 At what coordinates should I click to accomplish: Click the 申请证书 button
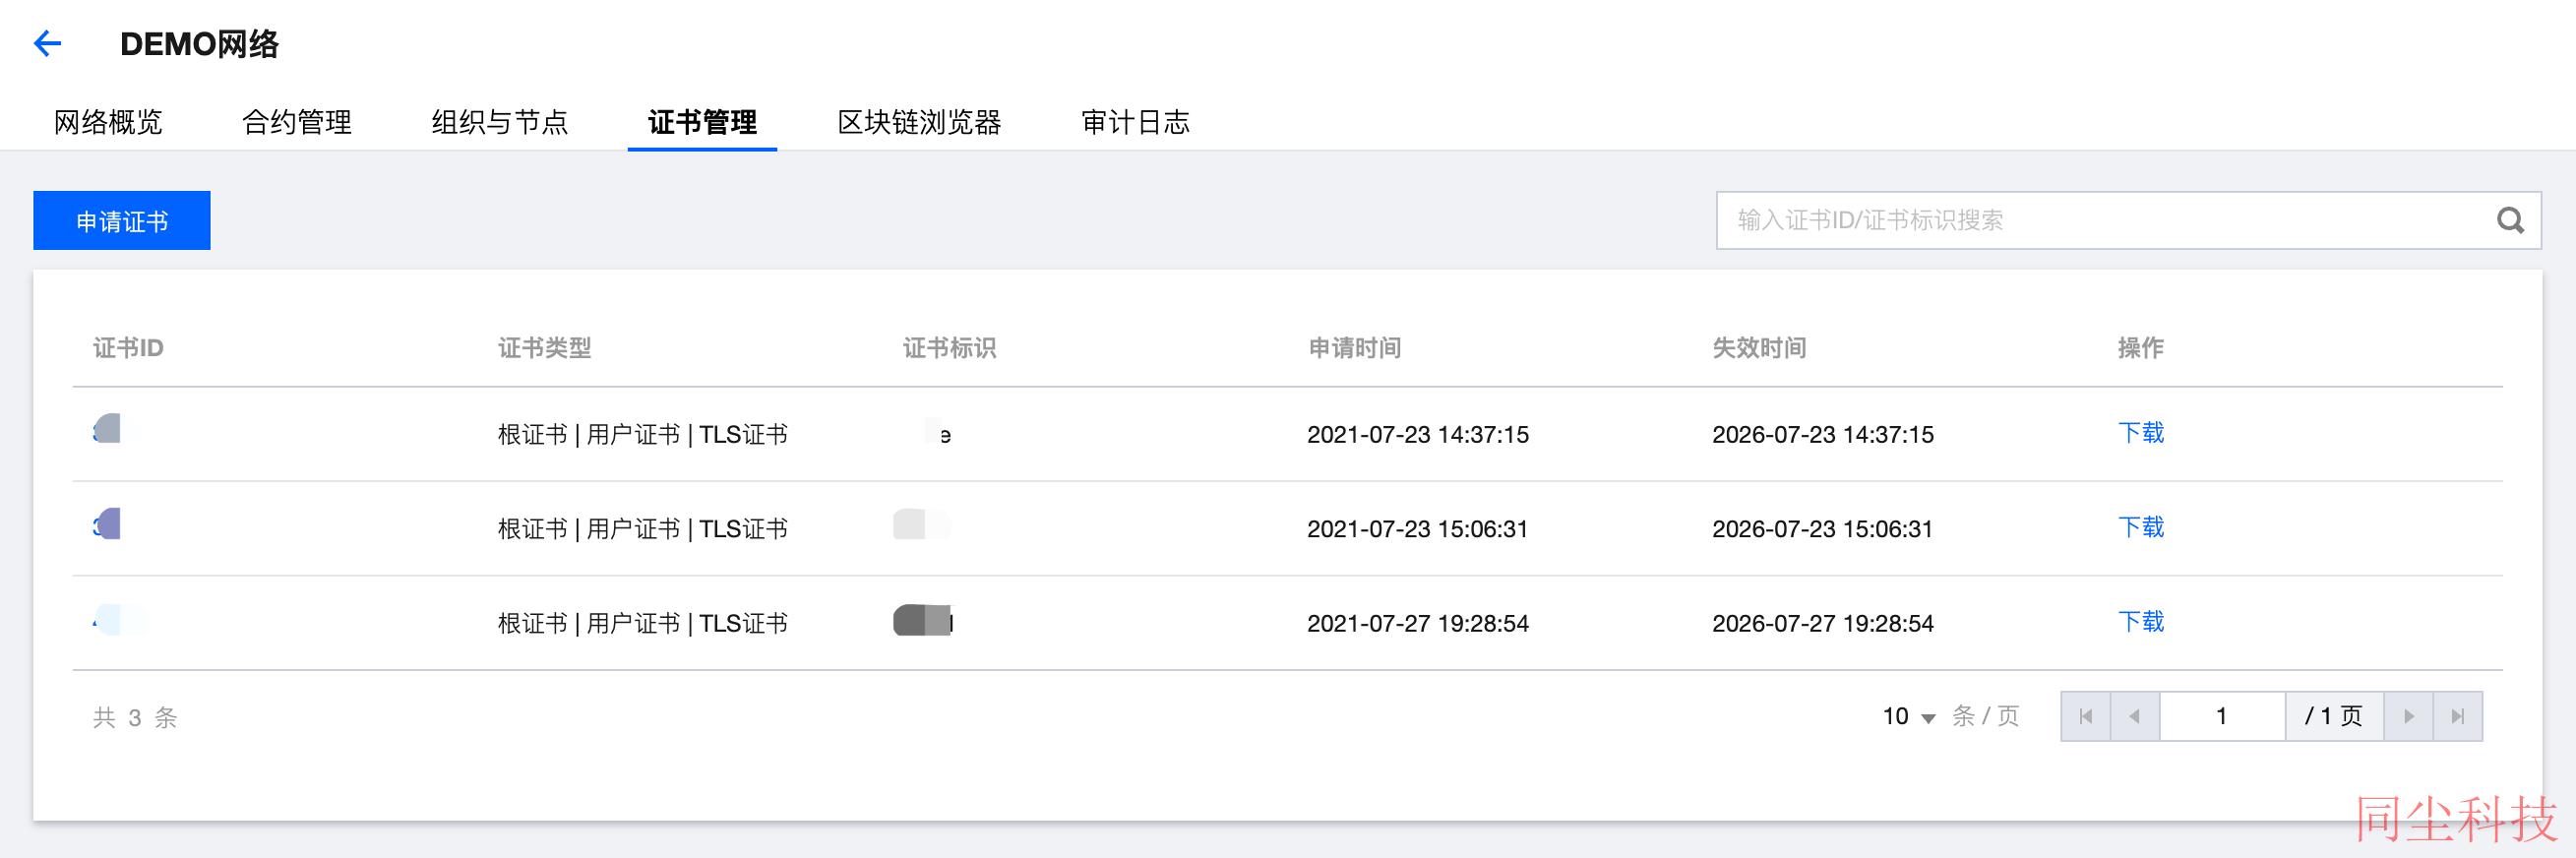coord(122,220)
